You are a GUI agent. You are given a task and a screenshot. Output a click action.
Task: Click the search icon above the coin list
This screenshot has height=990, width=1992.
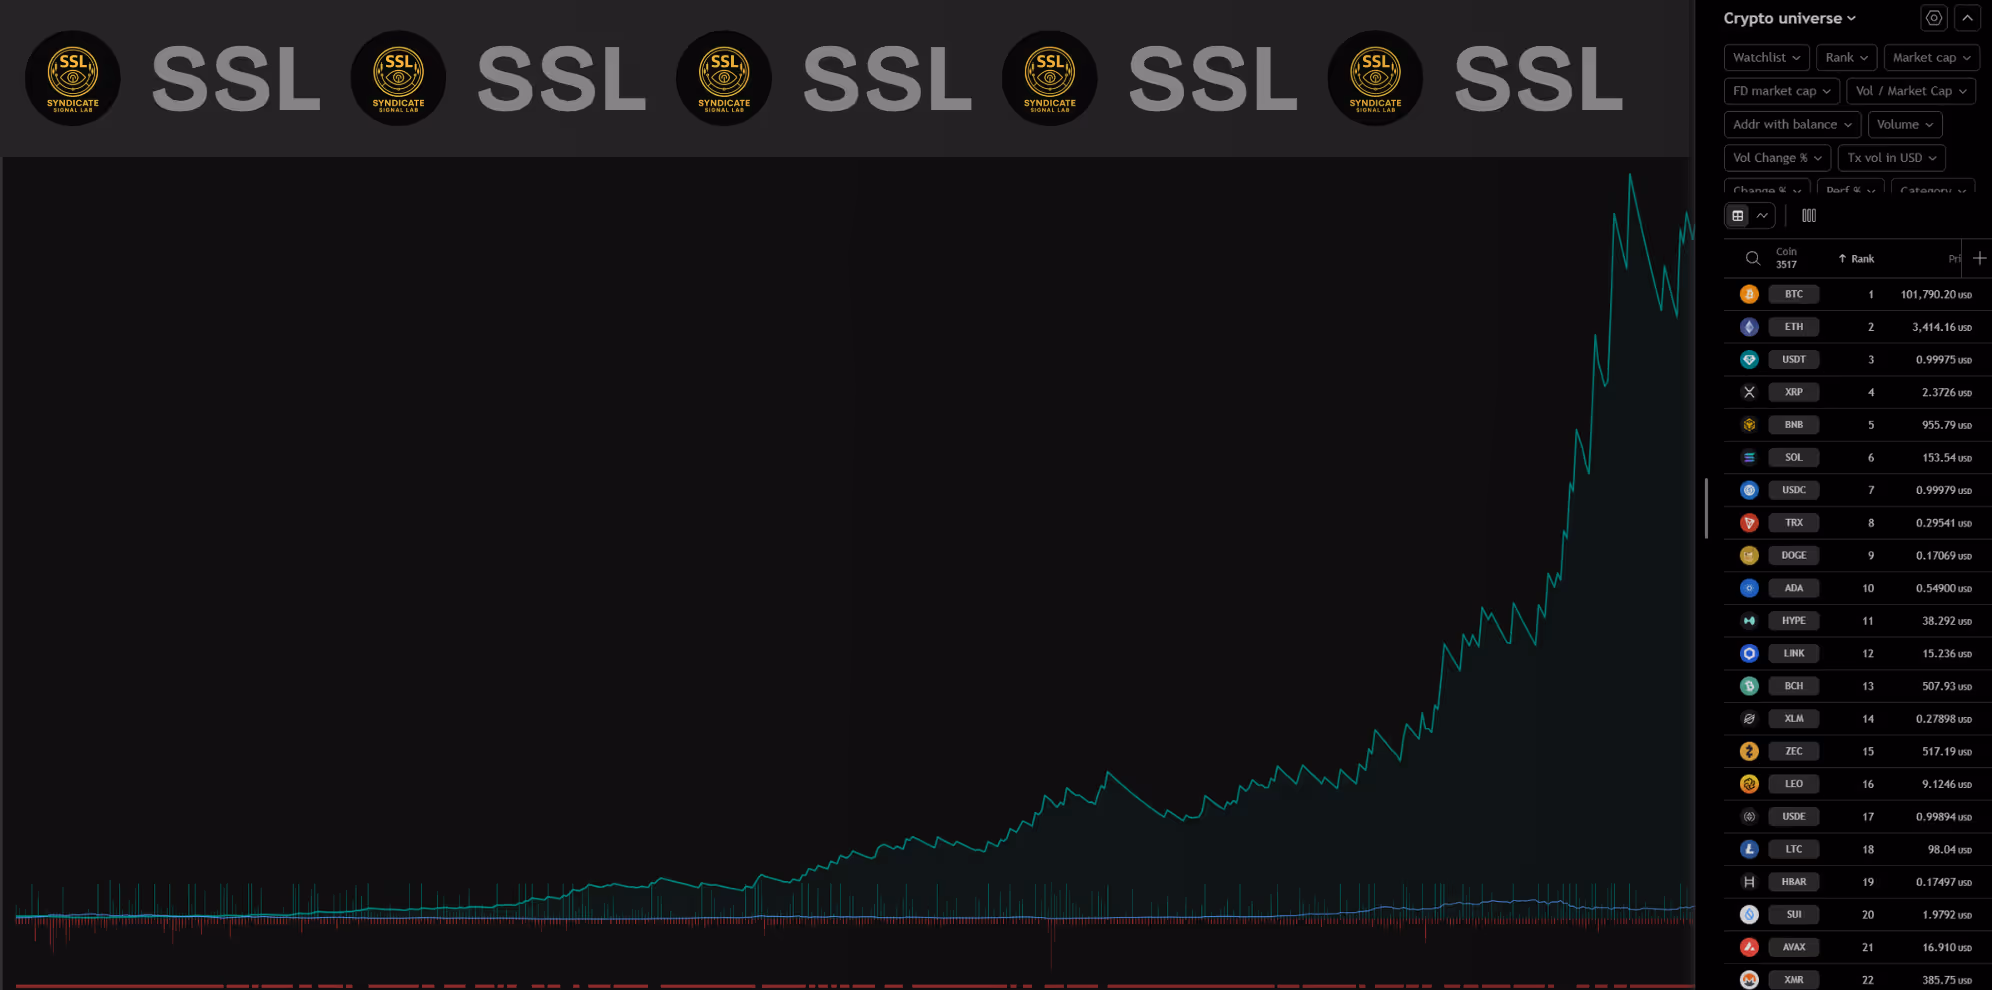(x=1752, y=258)
